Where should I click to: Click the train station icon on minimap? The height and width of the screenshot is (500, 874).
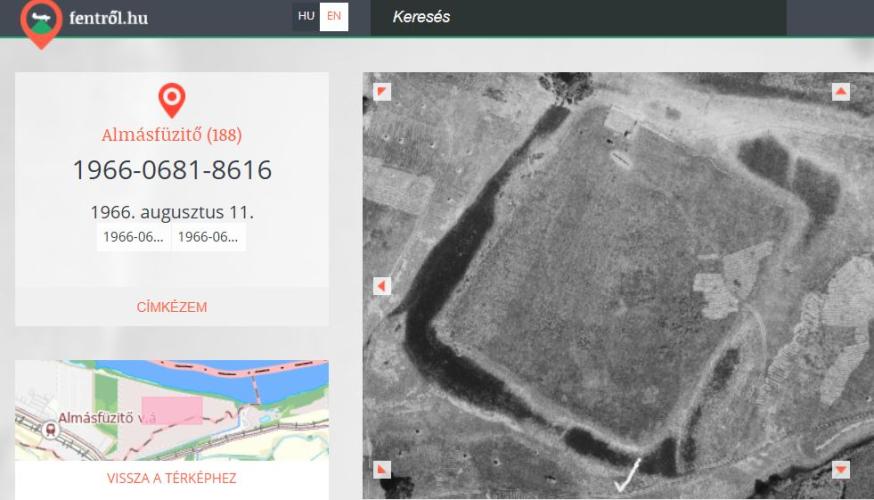pyautogui.click(x=50, y=427)
